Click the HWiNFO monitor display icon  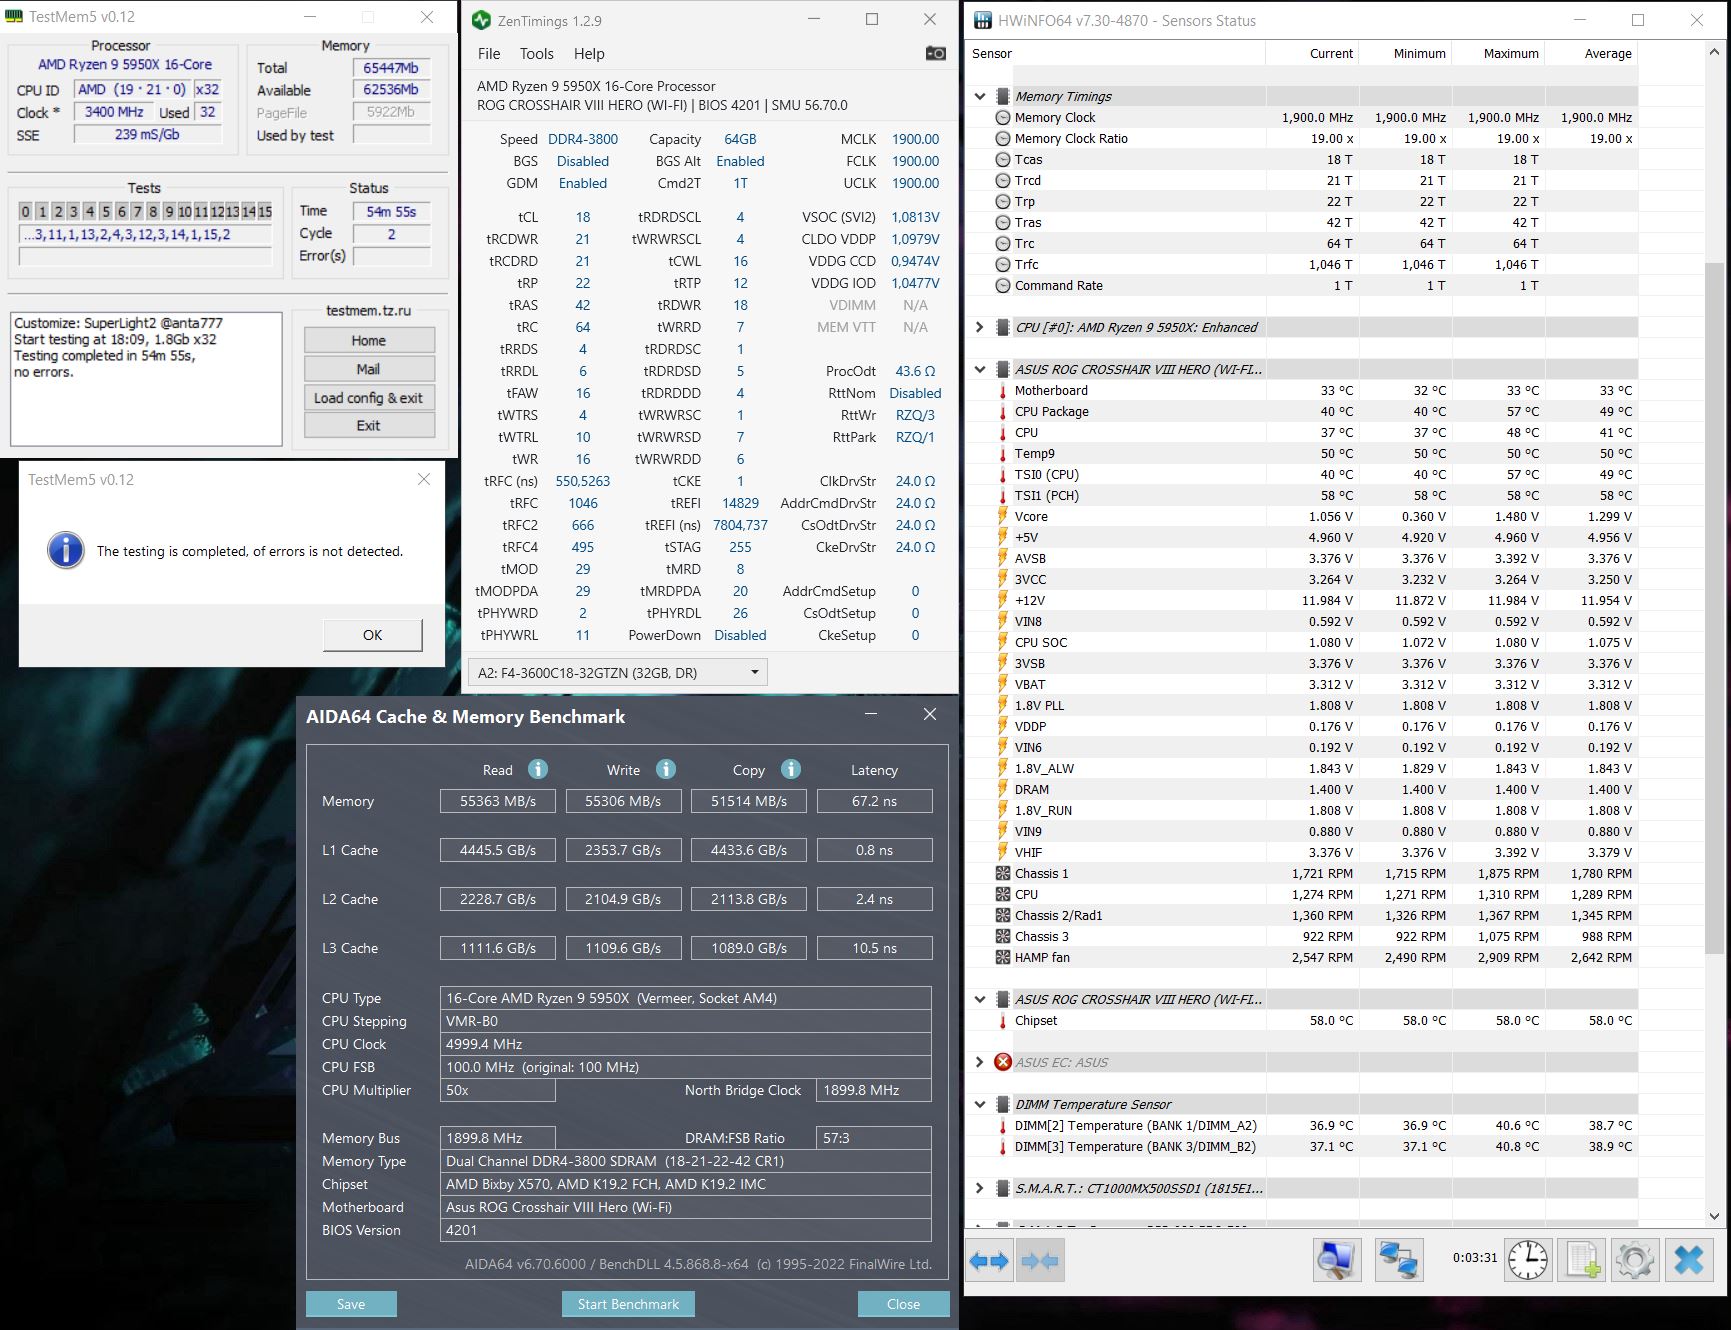1337,1260
